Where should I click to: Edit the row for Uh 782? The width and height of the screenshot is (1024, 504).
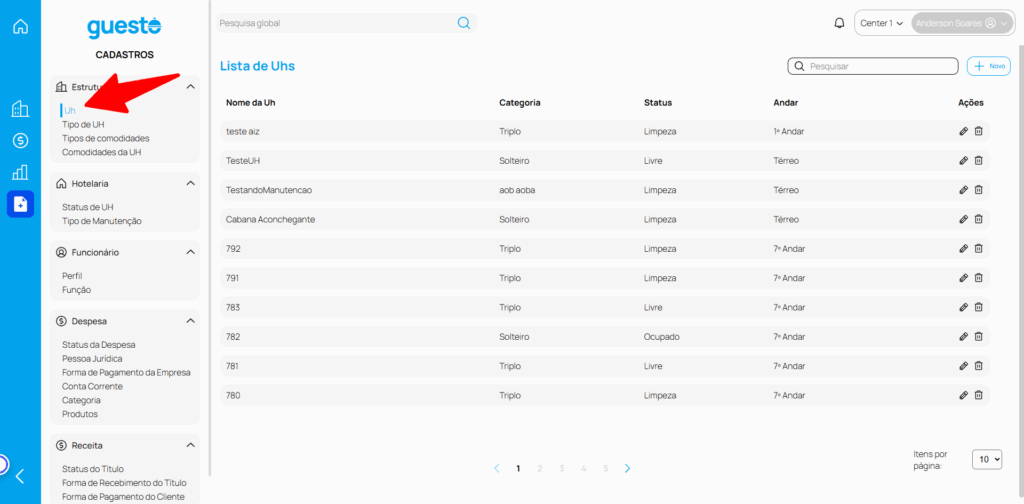[x=963, y=337]
